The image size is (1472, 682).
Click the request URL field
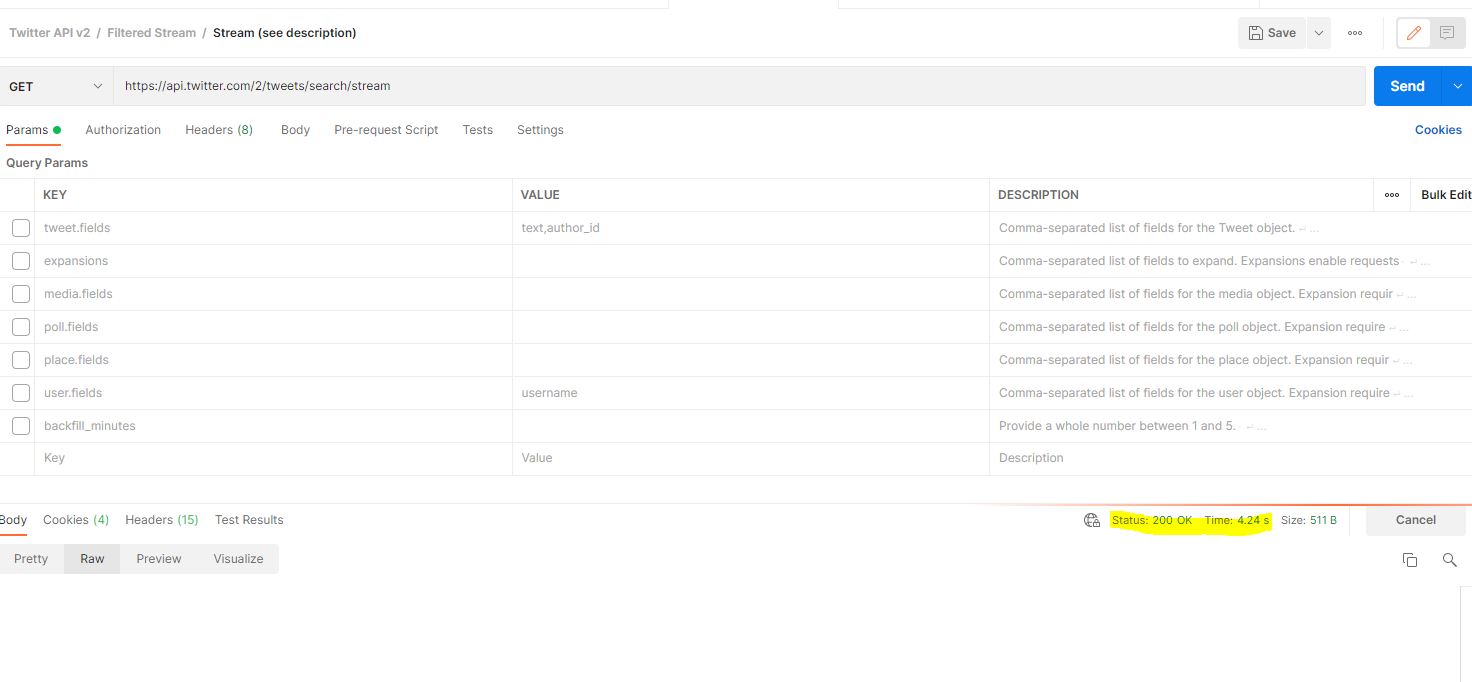[x=740, y=86]
